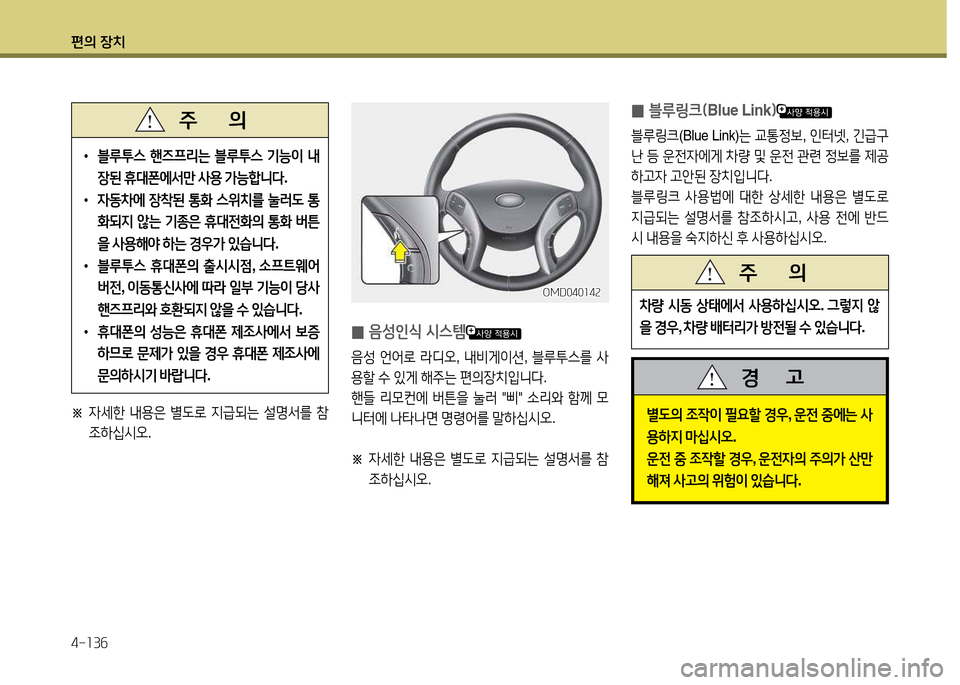
Task: Click the warning triangle in the Blue Link caution box
Action: (710, 272)
